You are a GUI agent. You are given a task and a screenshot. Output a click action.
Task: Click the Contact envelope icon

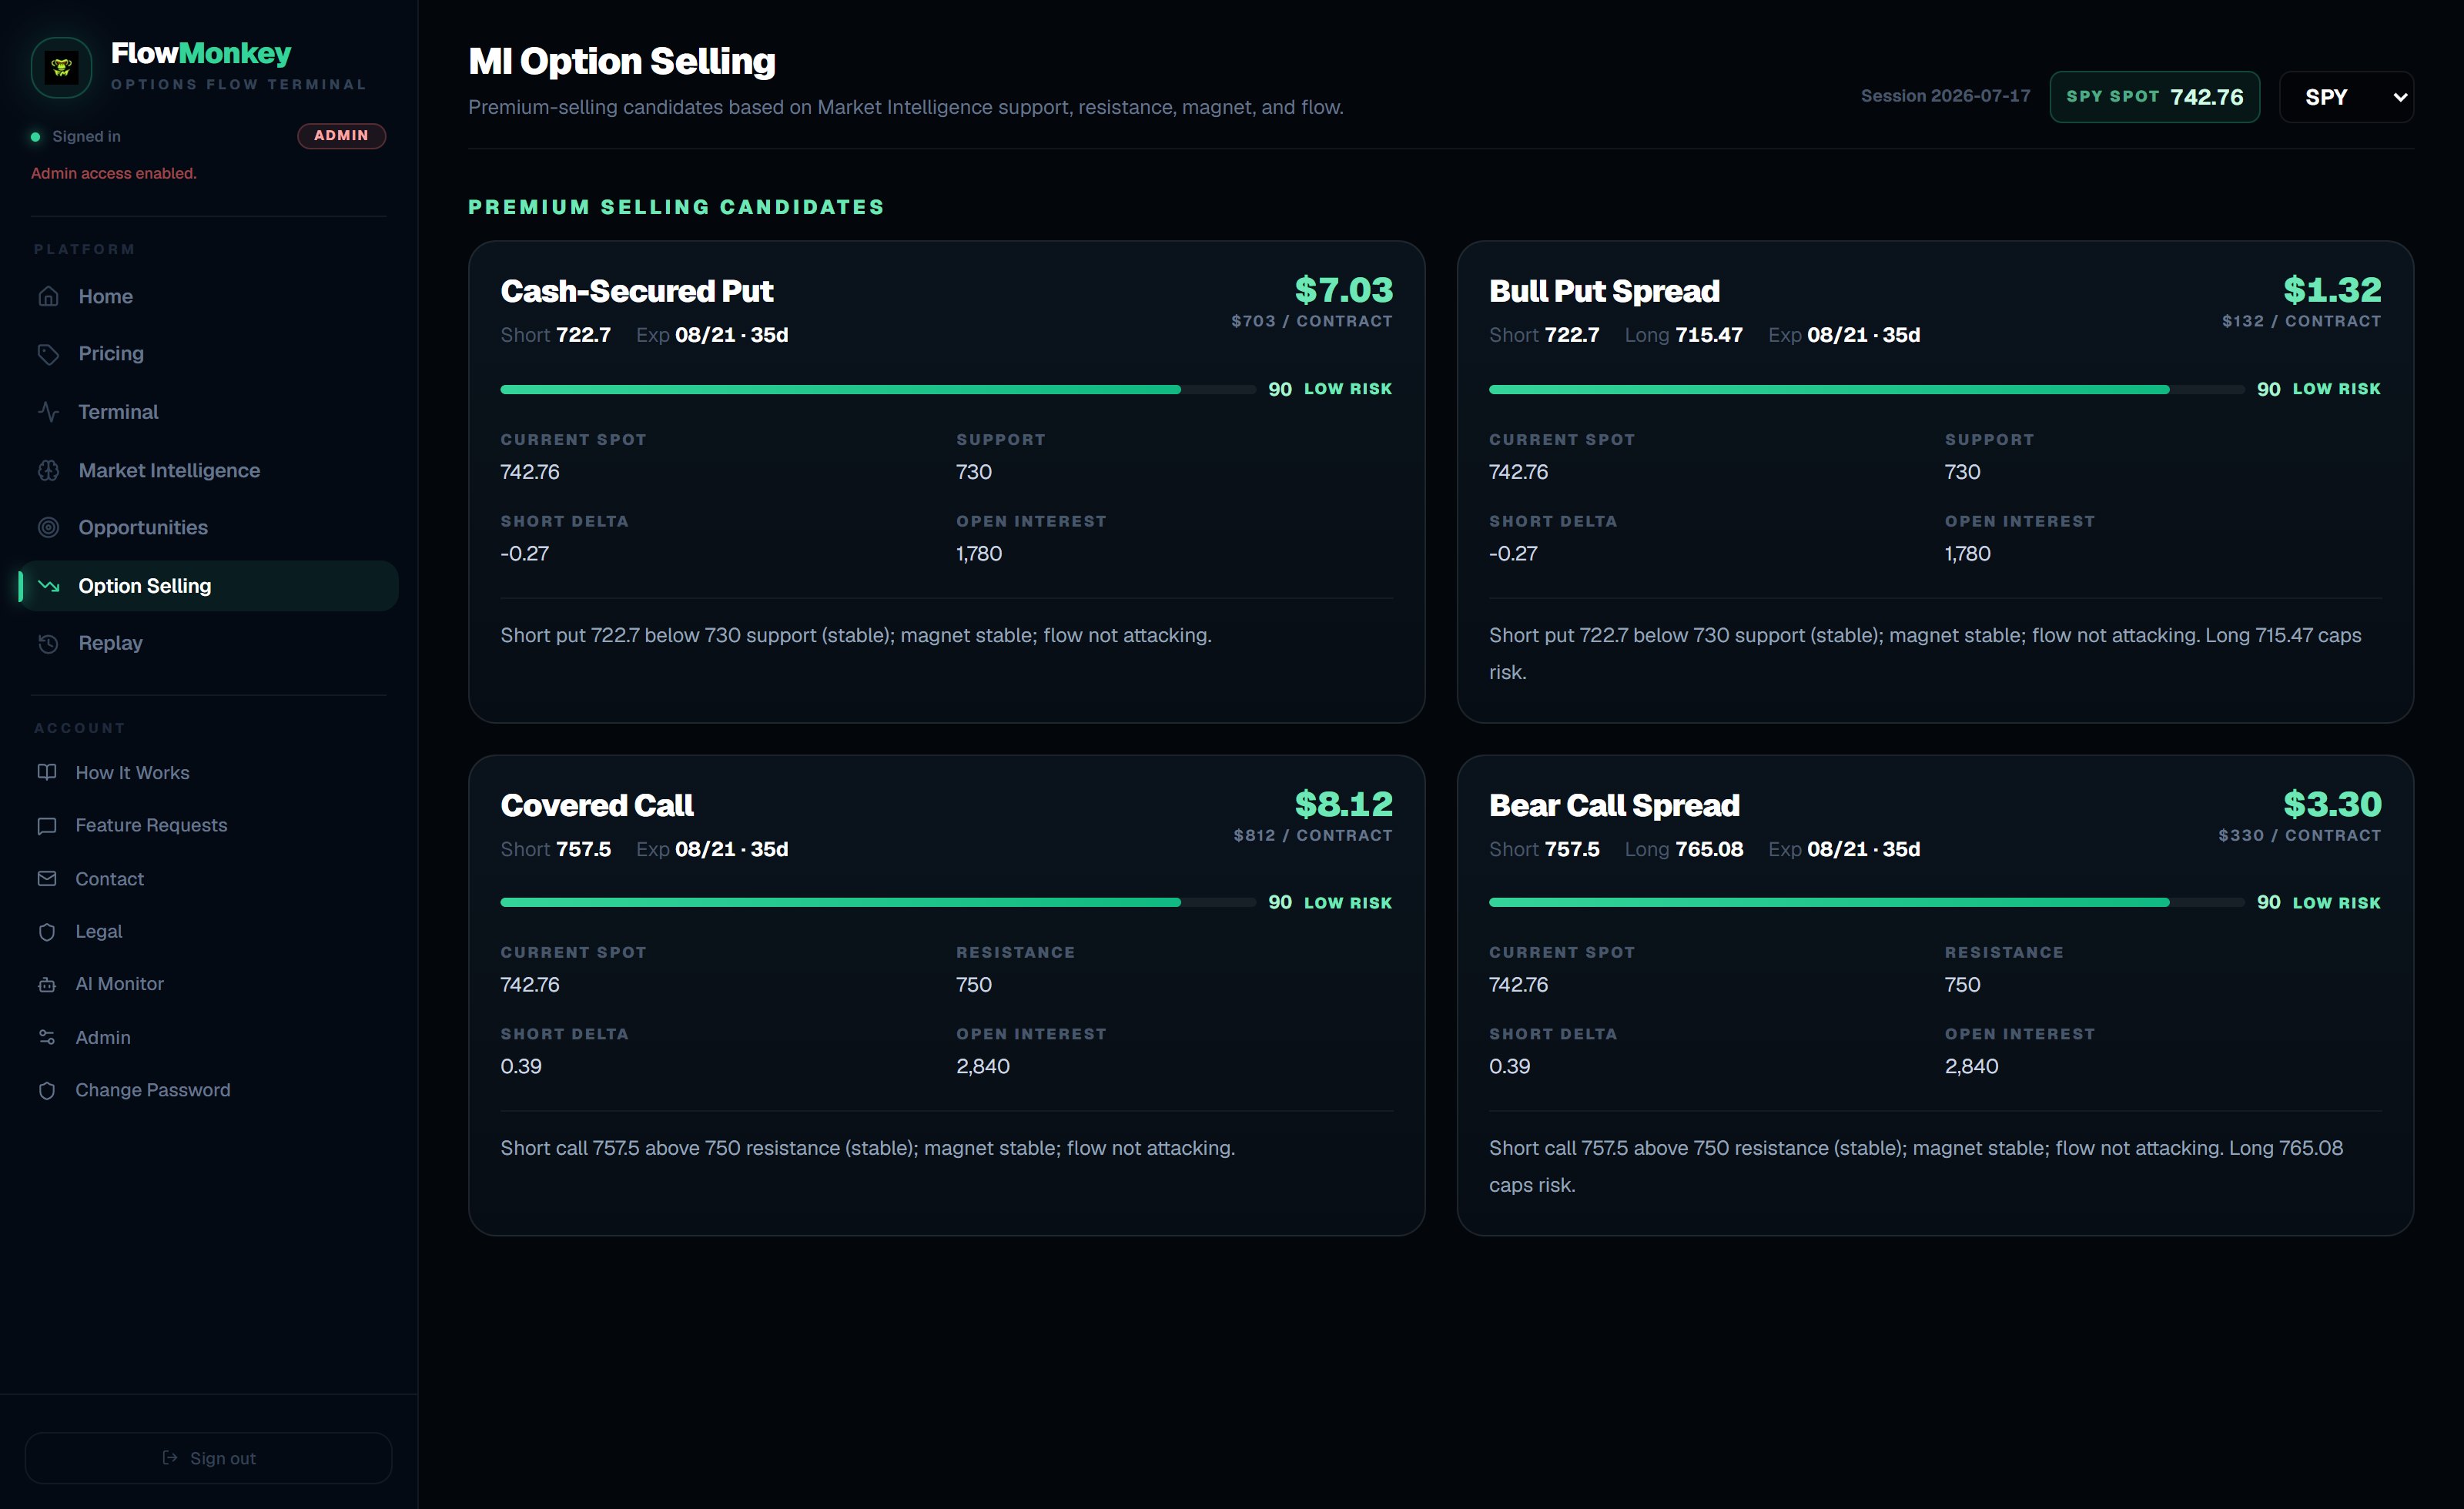point(47,879)
